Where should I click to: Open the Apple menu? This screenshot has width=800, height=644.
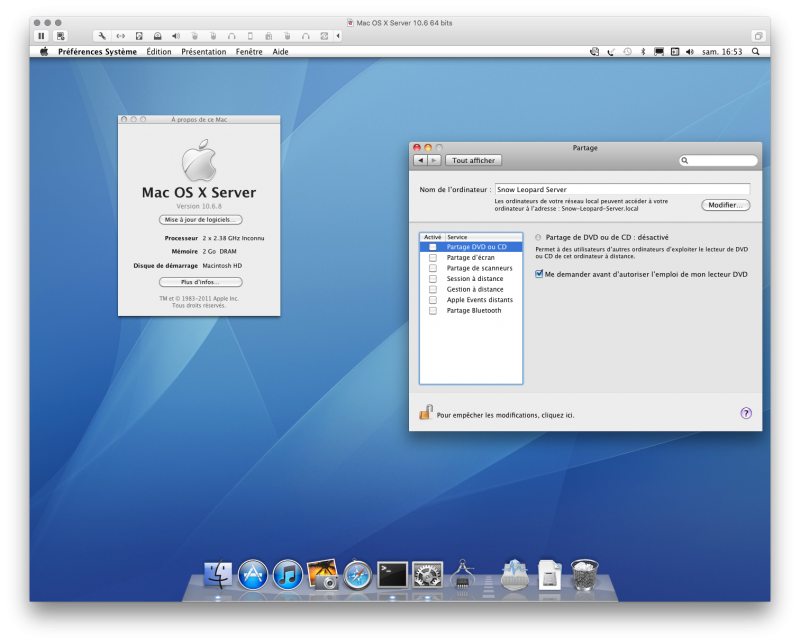coord(44,52)
